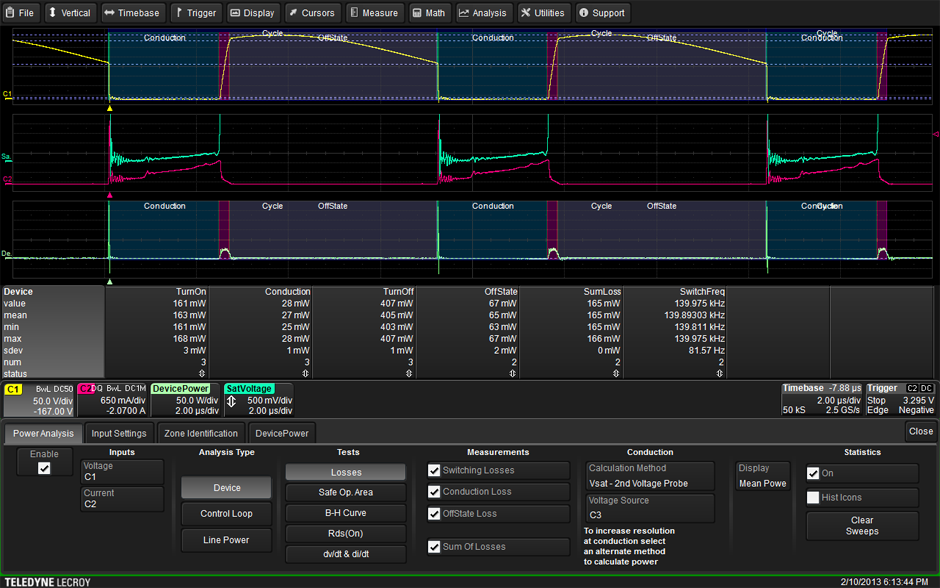The height and width of the screenshot is (588, 940).
Task: Click the yellow C1 channel descriptor box
Action: (x=39, y=399)
